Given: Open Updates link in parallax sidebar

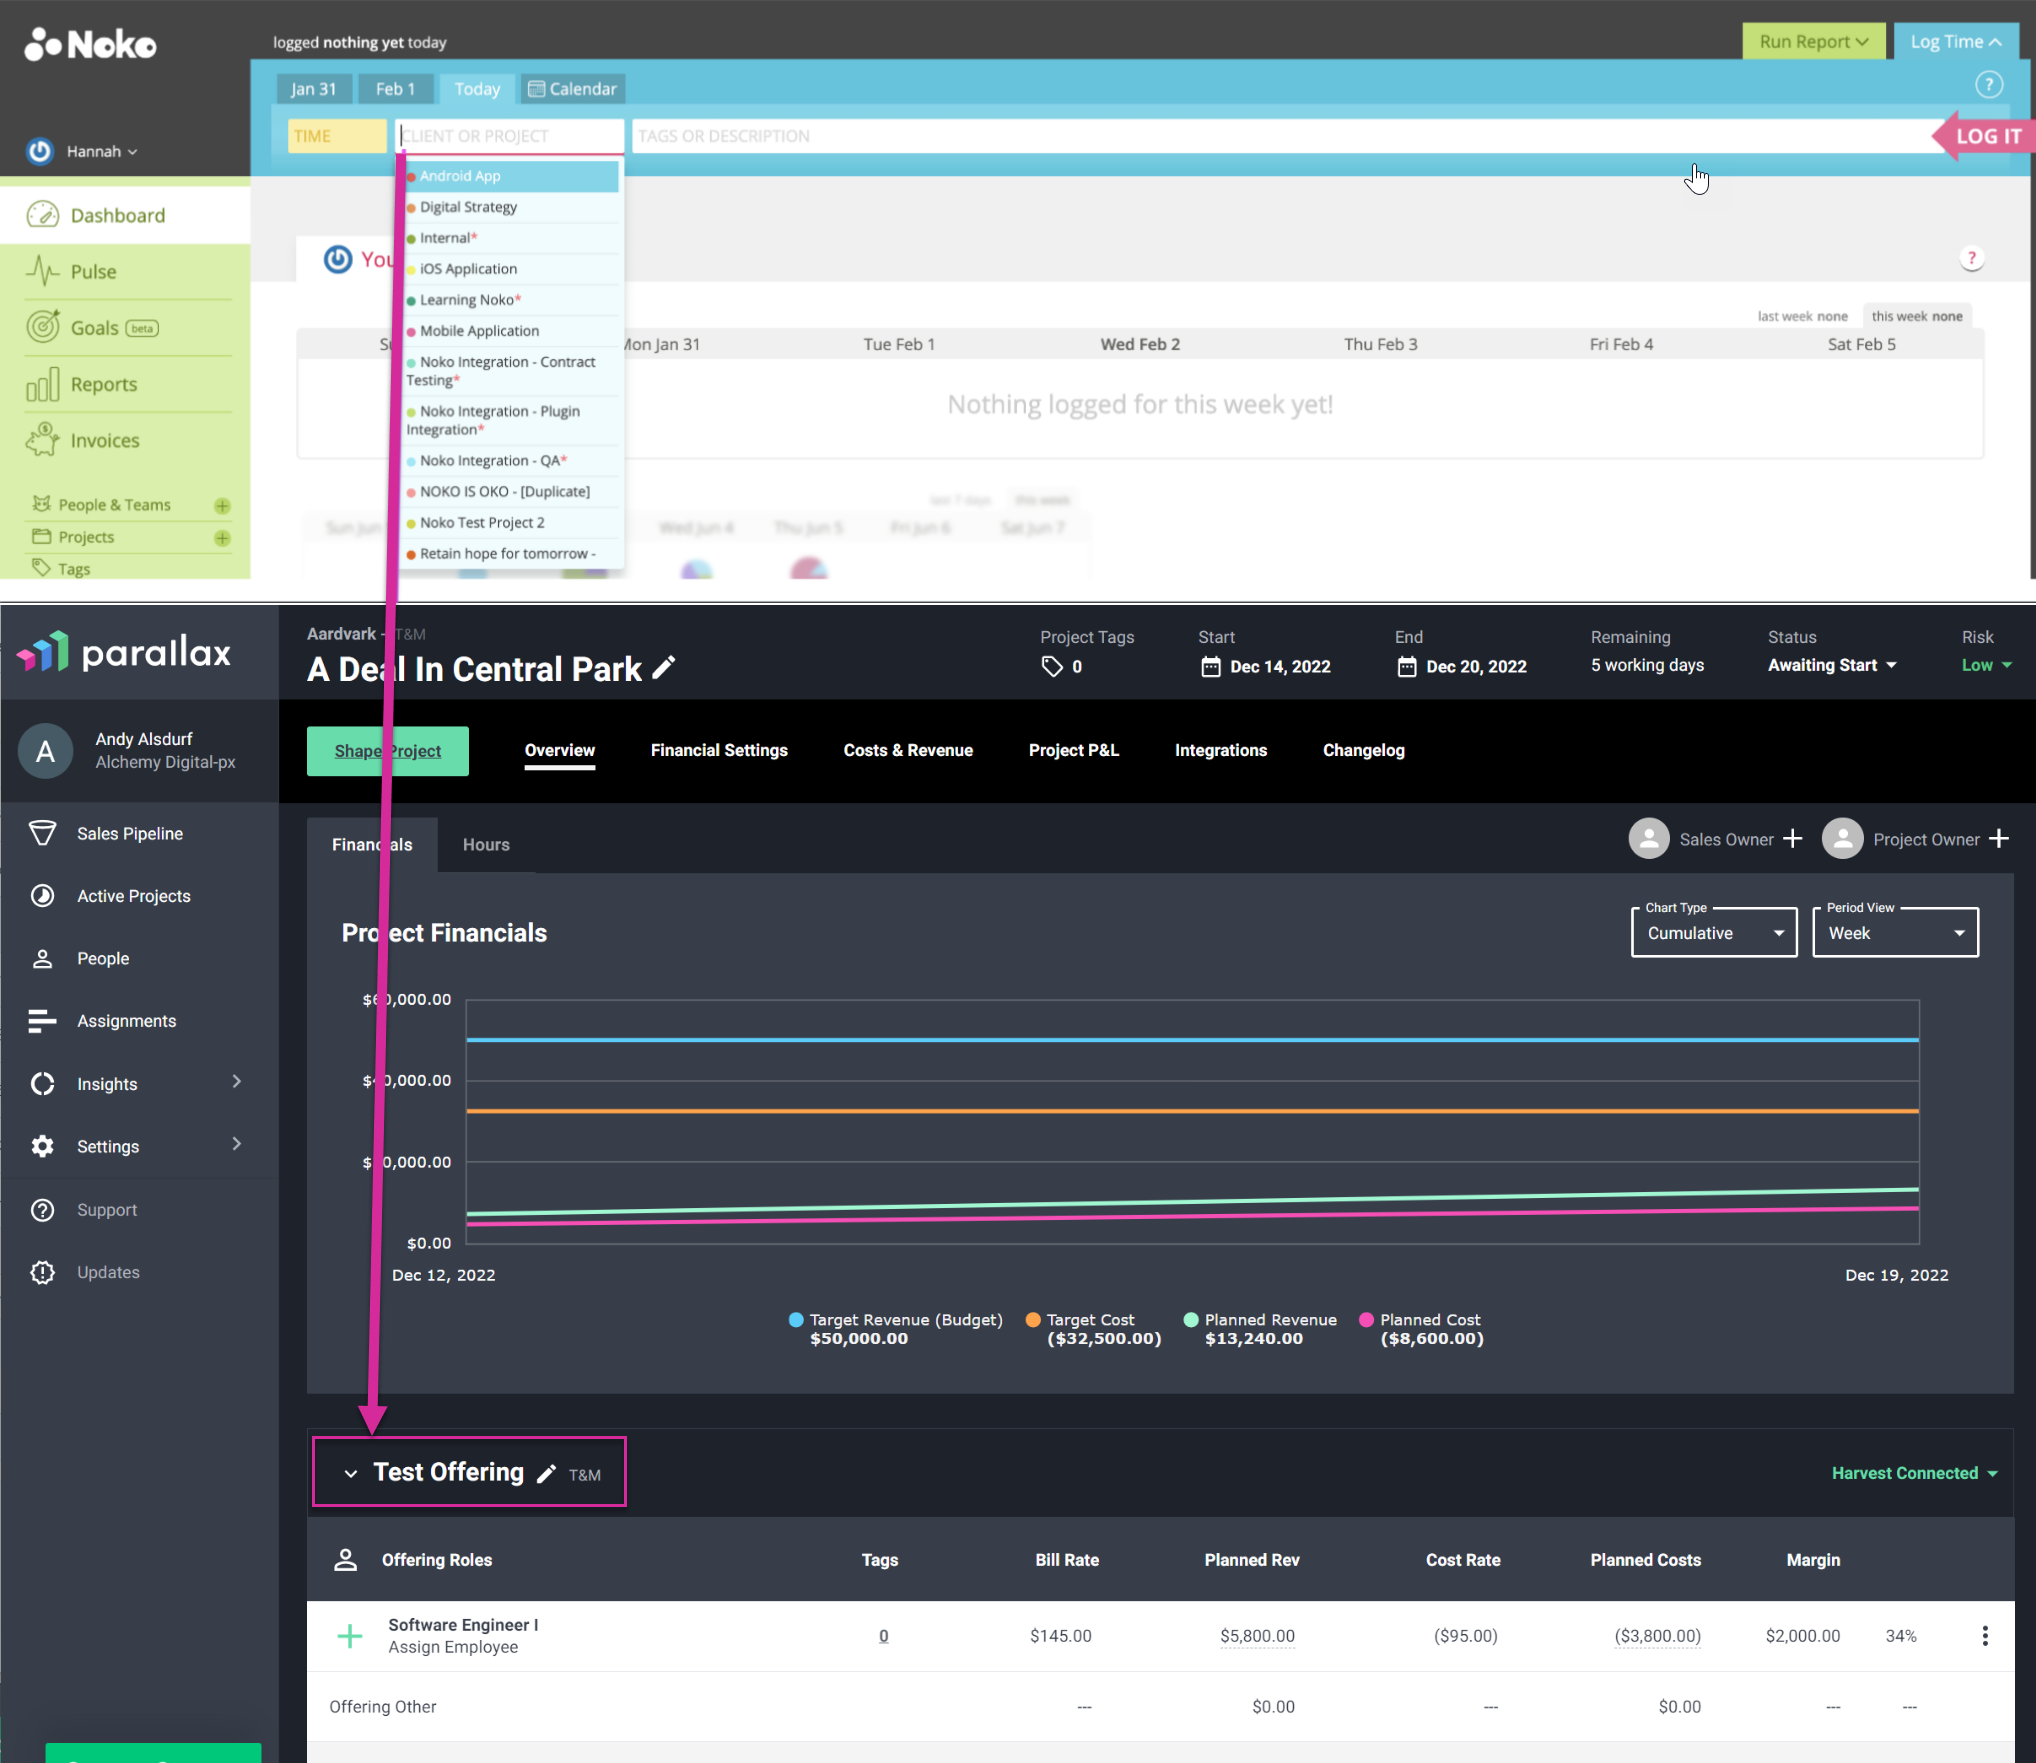Looking at the screenshot, I should coord(108,1272).
